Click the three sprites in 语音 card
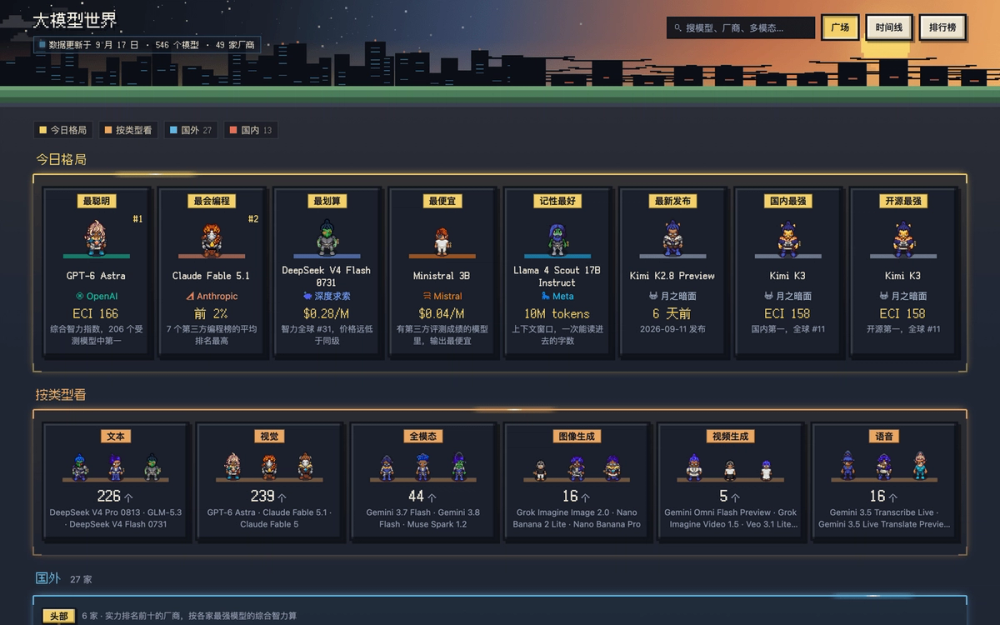This screenshot has width=1000, height=625. pyautogui.click(x=884, y=466)
